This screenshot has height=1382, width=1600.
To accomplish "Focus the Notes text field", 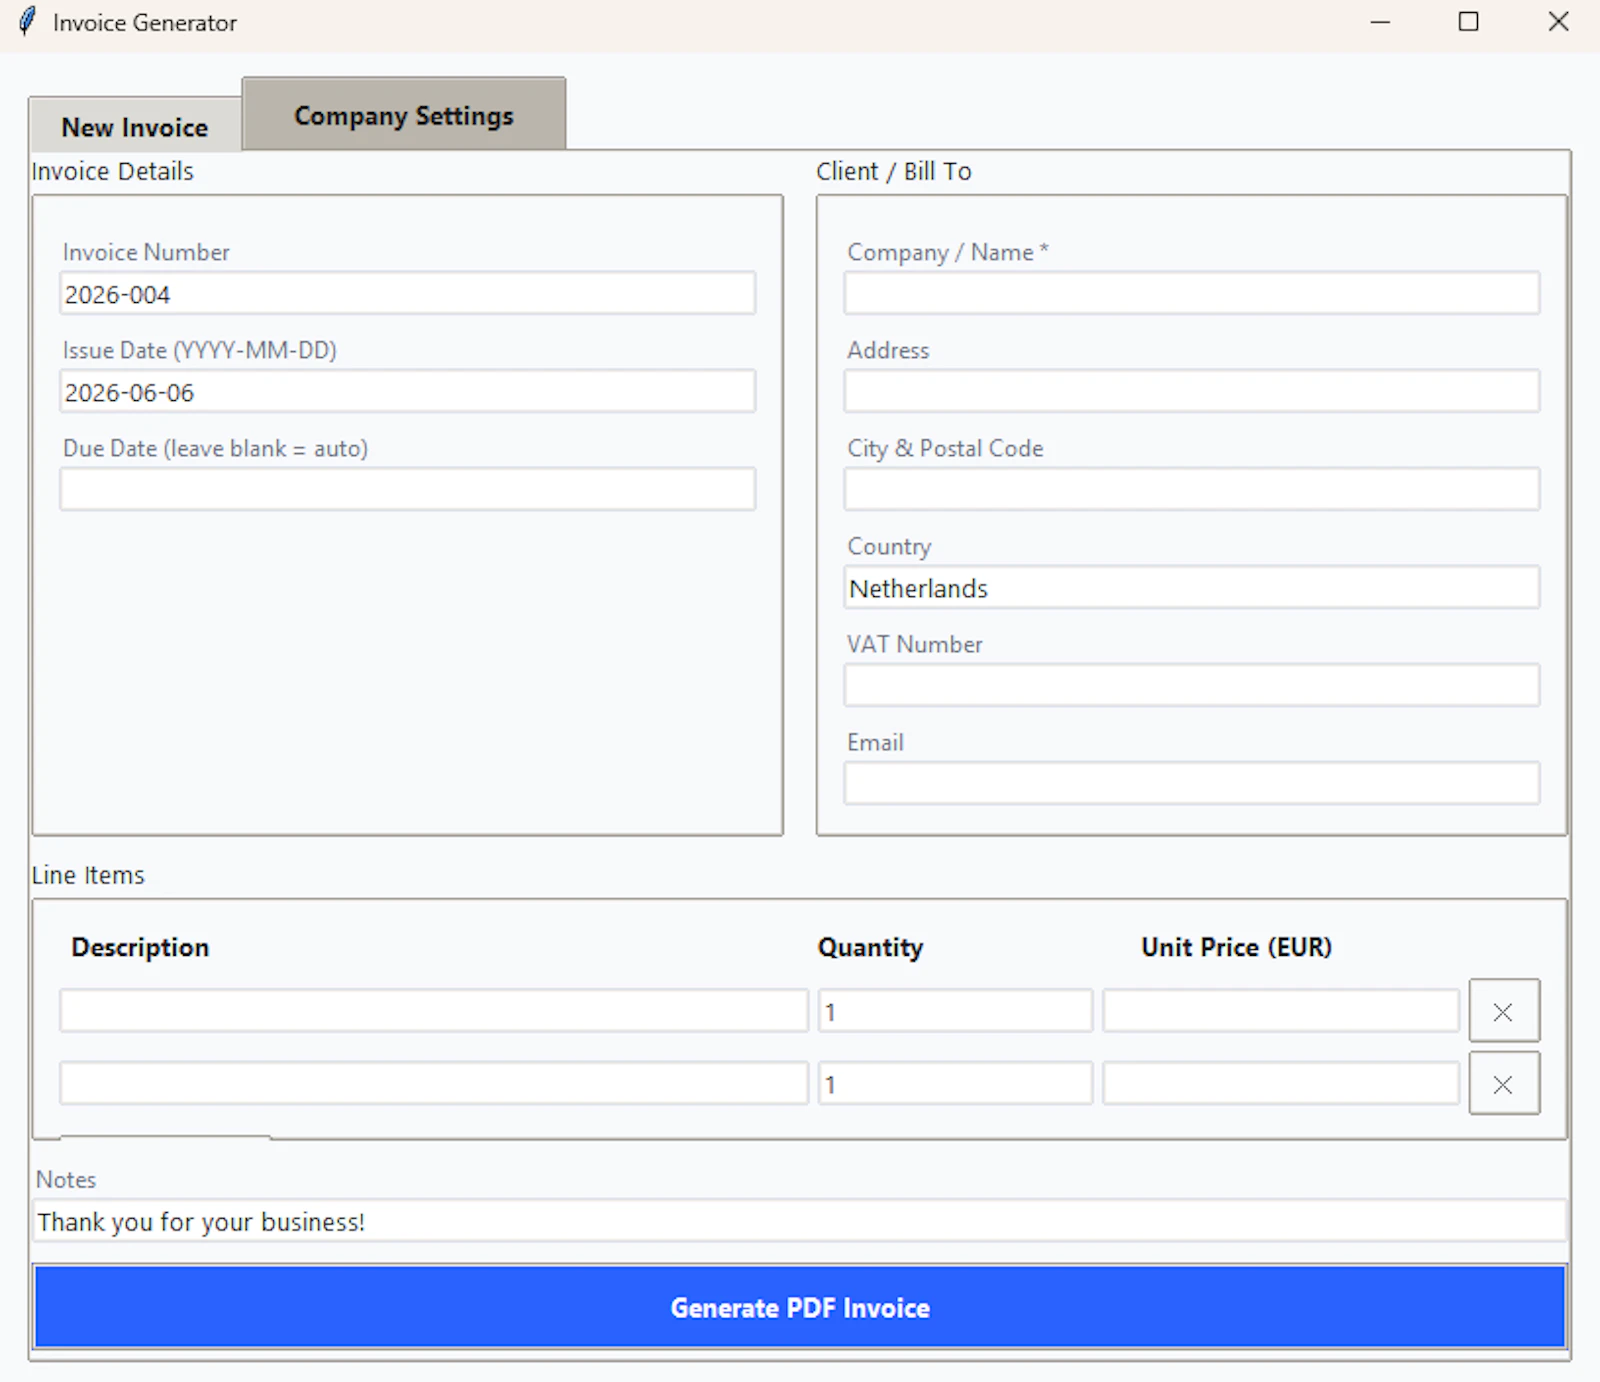I will coord(800,1221).
